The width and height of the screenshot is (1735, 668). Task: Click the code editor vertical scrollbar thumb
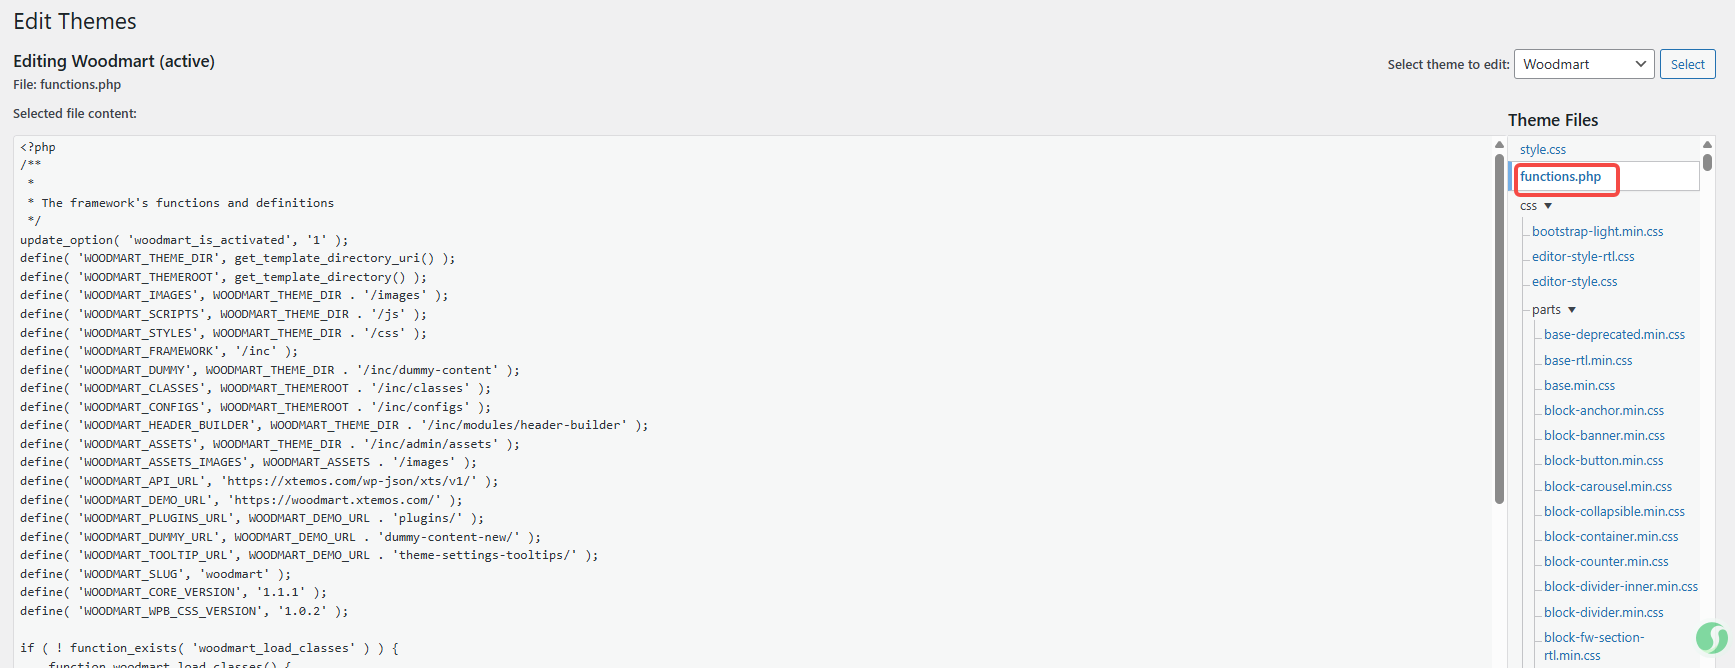pos(1499,328)
